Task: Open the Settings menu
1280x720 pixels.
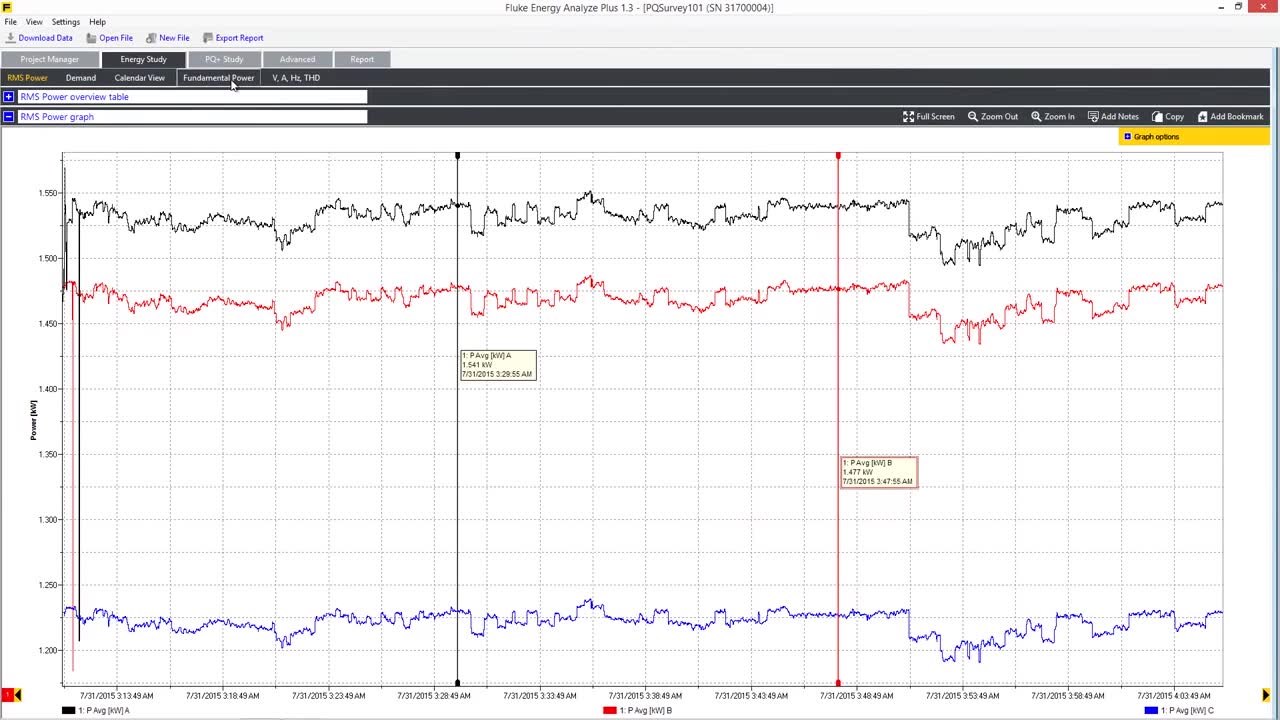Action: [66, 22]
